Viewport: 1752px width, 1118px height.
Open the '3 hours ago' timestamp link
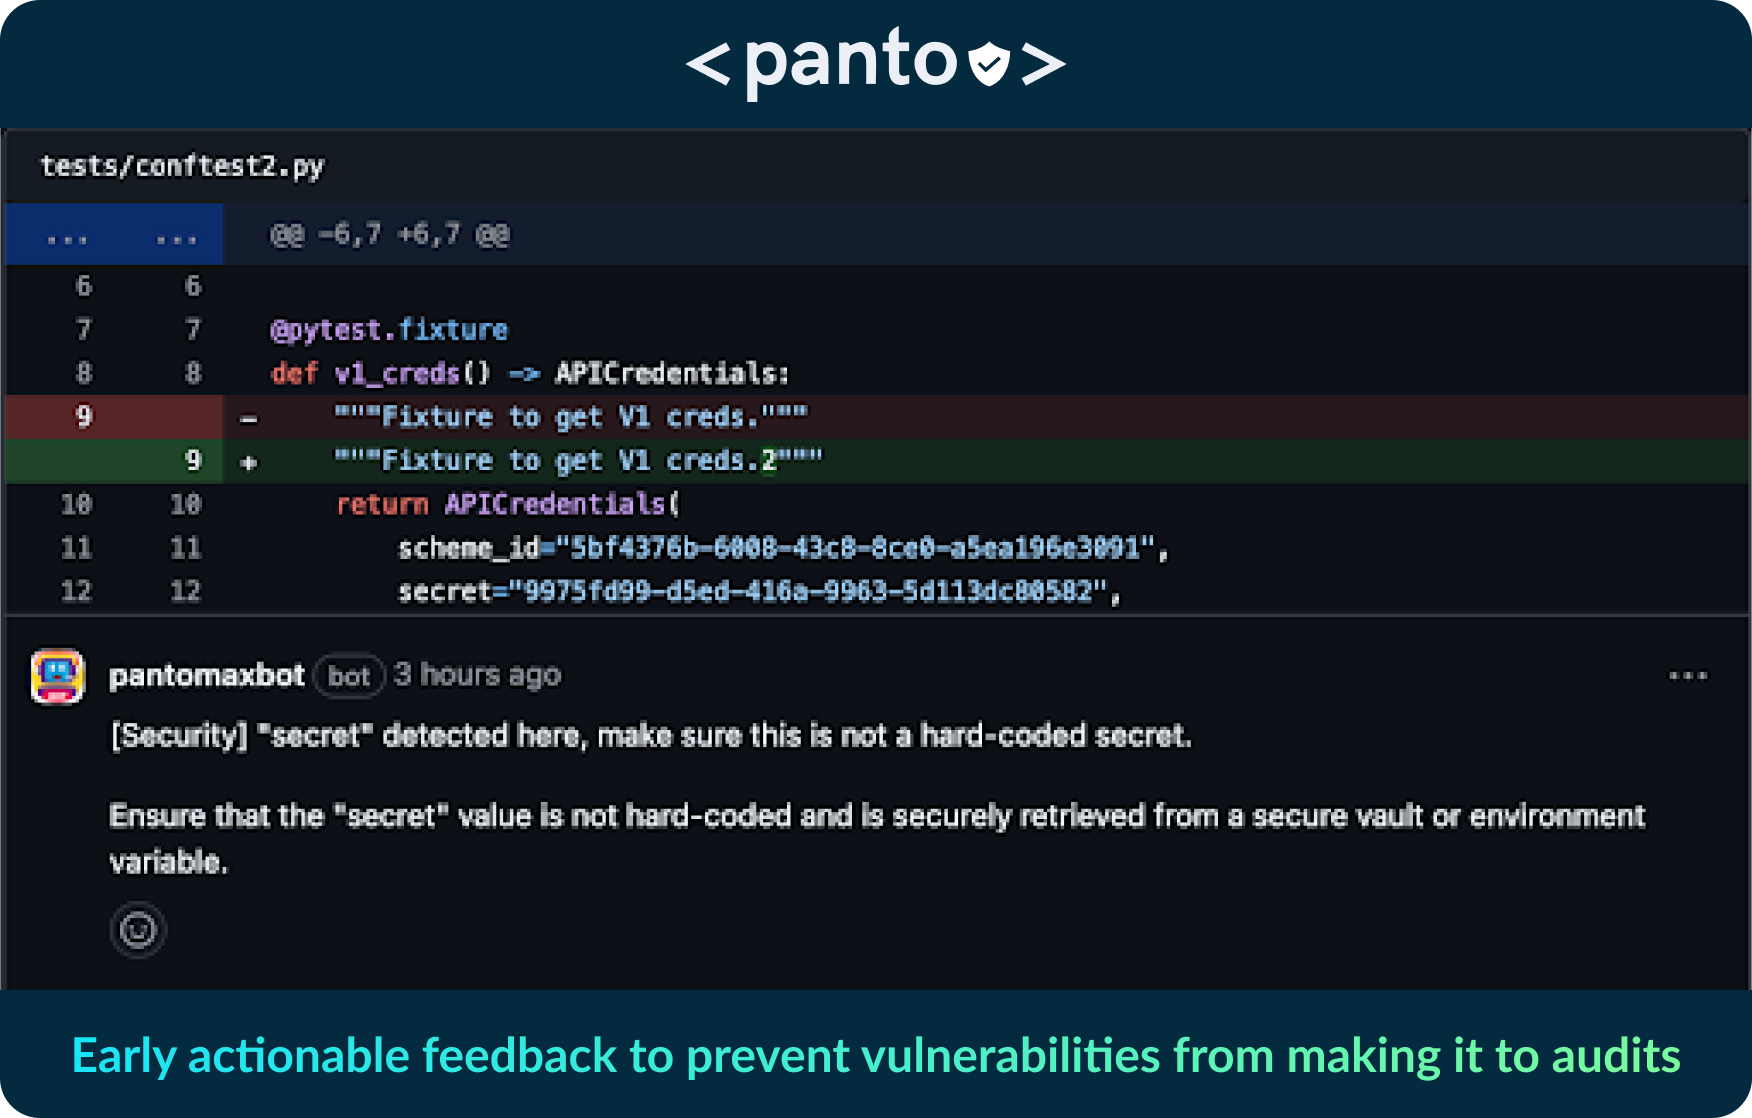pos(477,676)
